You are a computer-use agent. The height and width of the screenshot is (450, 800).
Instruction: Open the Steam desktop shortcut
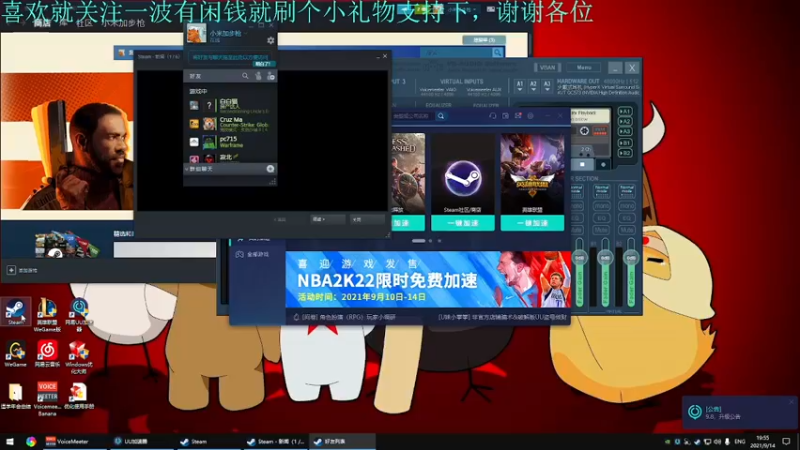pyautogui.click(x=15, y=311)
